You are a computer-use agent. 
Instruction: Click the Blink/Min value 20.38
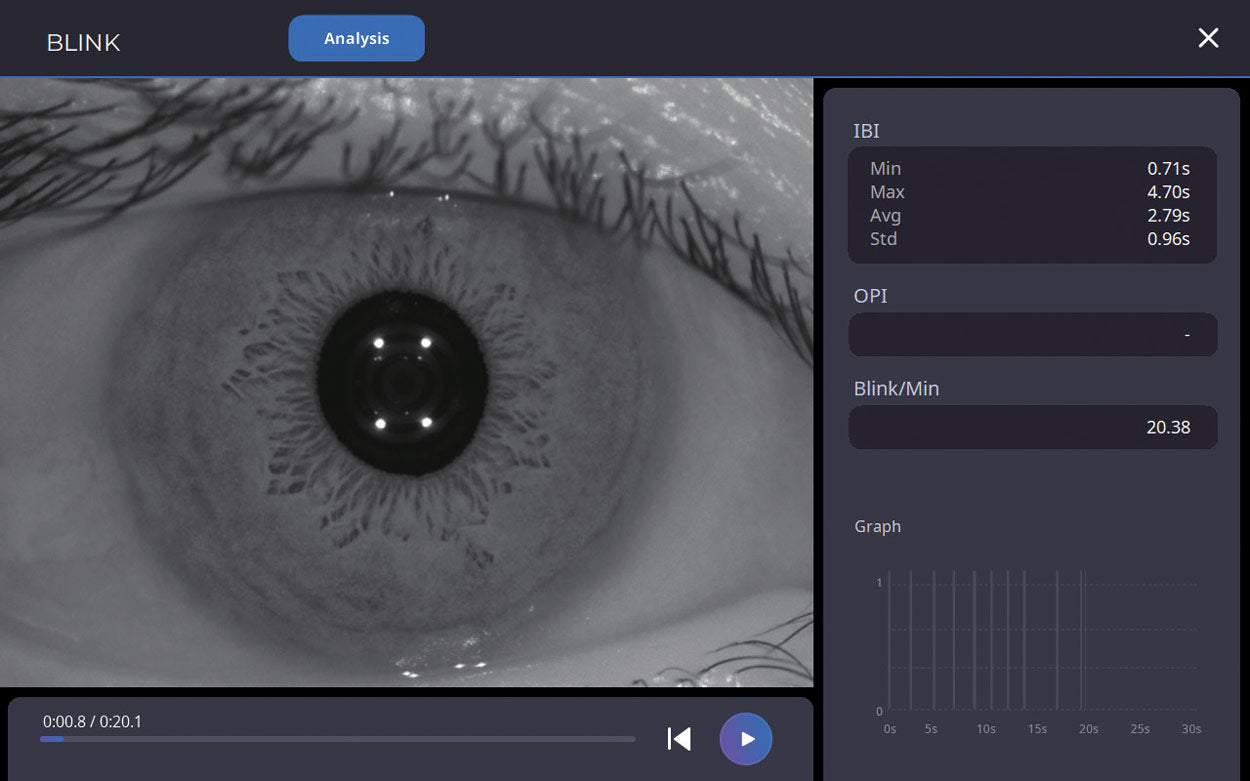tap(1168, 427)
